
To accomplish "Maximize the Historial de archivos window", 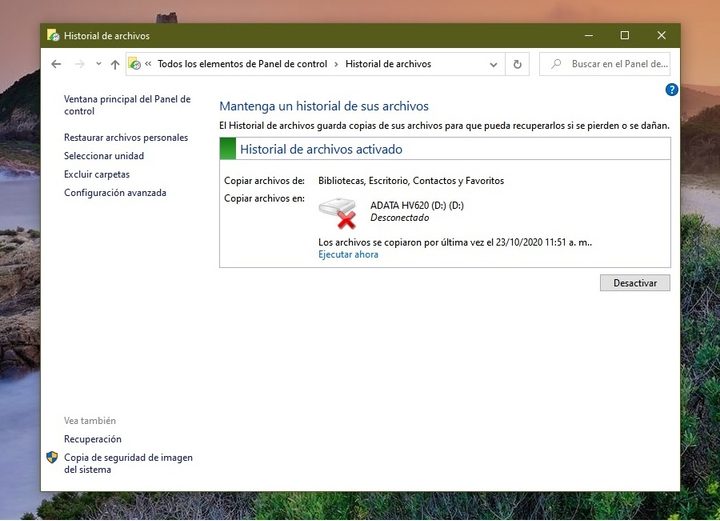I will (625, 35).
